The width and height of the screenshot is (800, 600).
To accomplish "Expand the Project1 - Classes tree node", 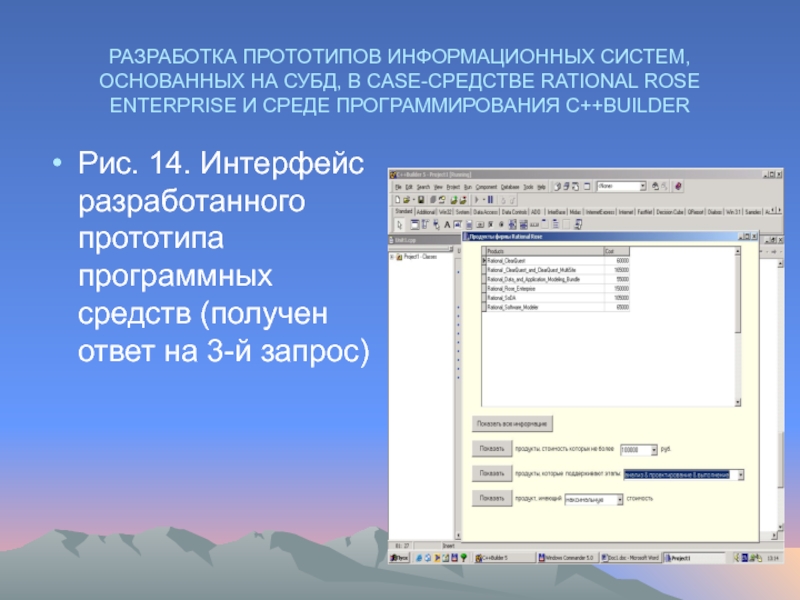I will 392,257.
